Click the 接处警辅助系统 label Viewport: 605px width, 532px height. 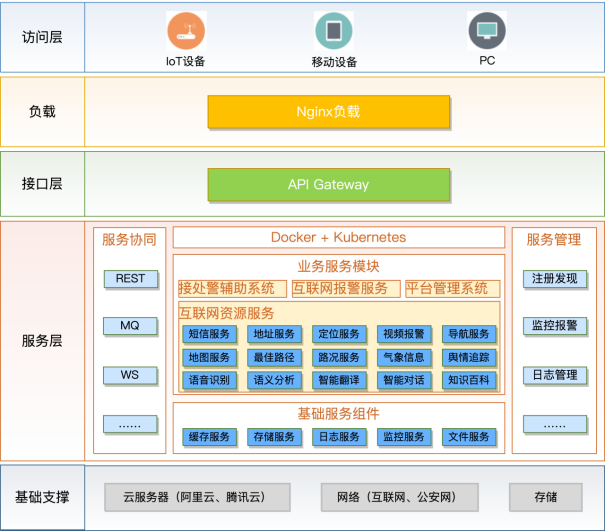tap(226, 289)
